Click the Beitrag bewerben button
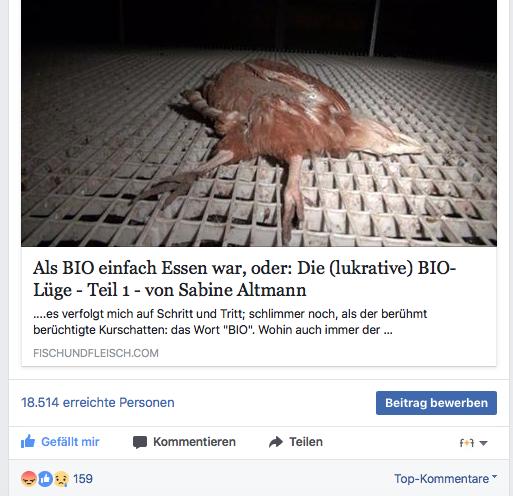The width and height of the screenshot is (513, 496). tap(436, 403)
